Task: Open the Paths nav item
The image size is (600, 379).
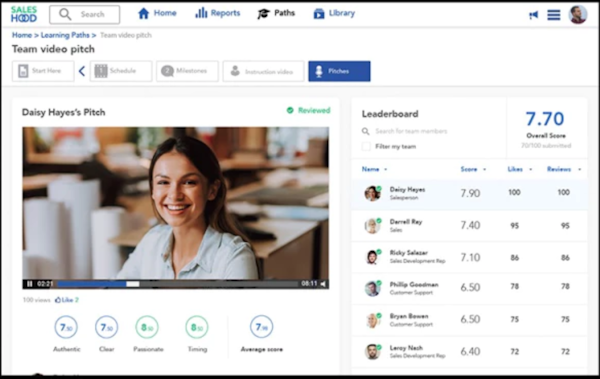Action: (x=276, y=13)
